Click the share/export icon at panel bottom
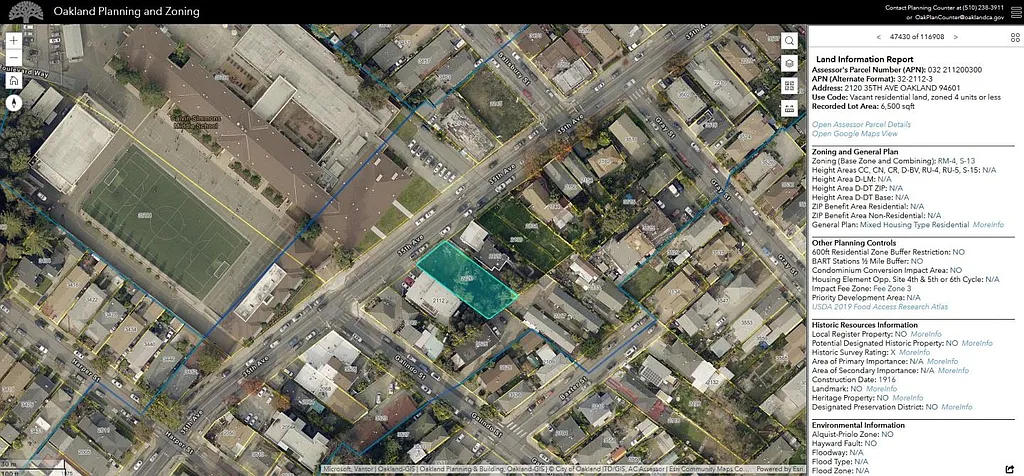 pos(1010,469)
